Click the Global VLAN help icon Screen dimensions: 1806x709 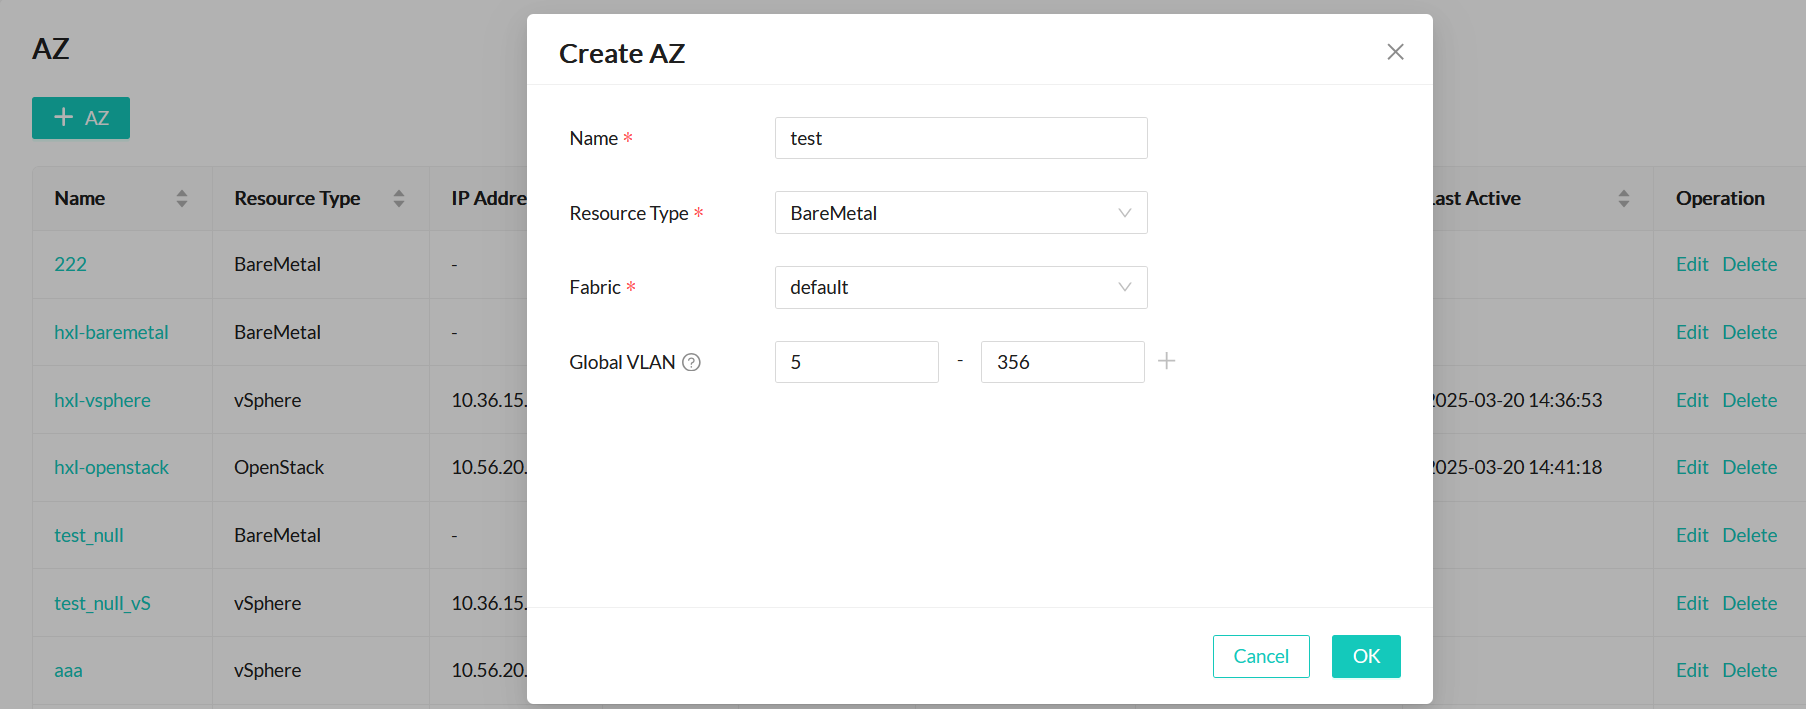coord(691,362)
